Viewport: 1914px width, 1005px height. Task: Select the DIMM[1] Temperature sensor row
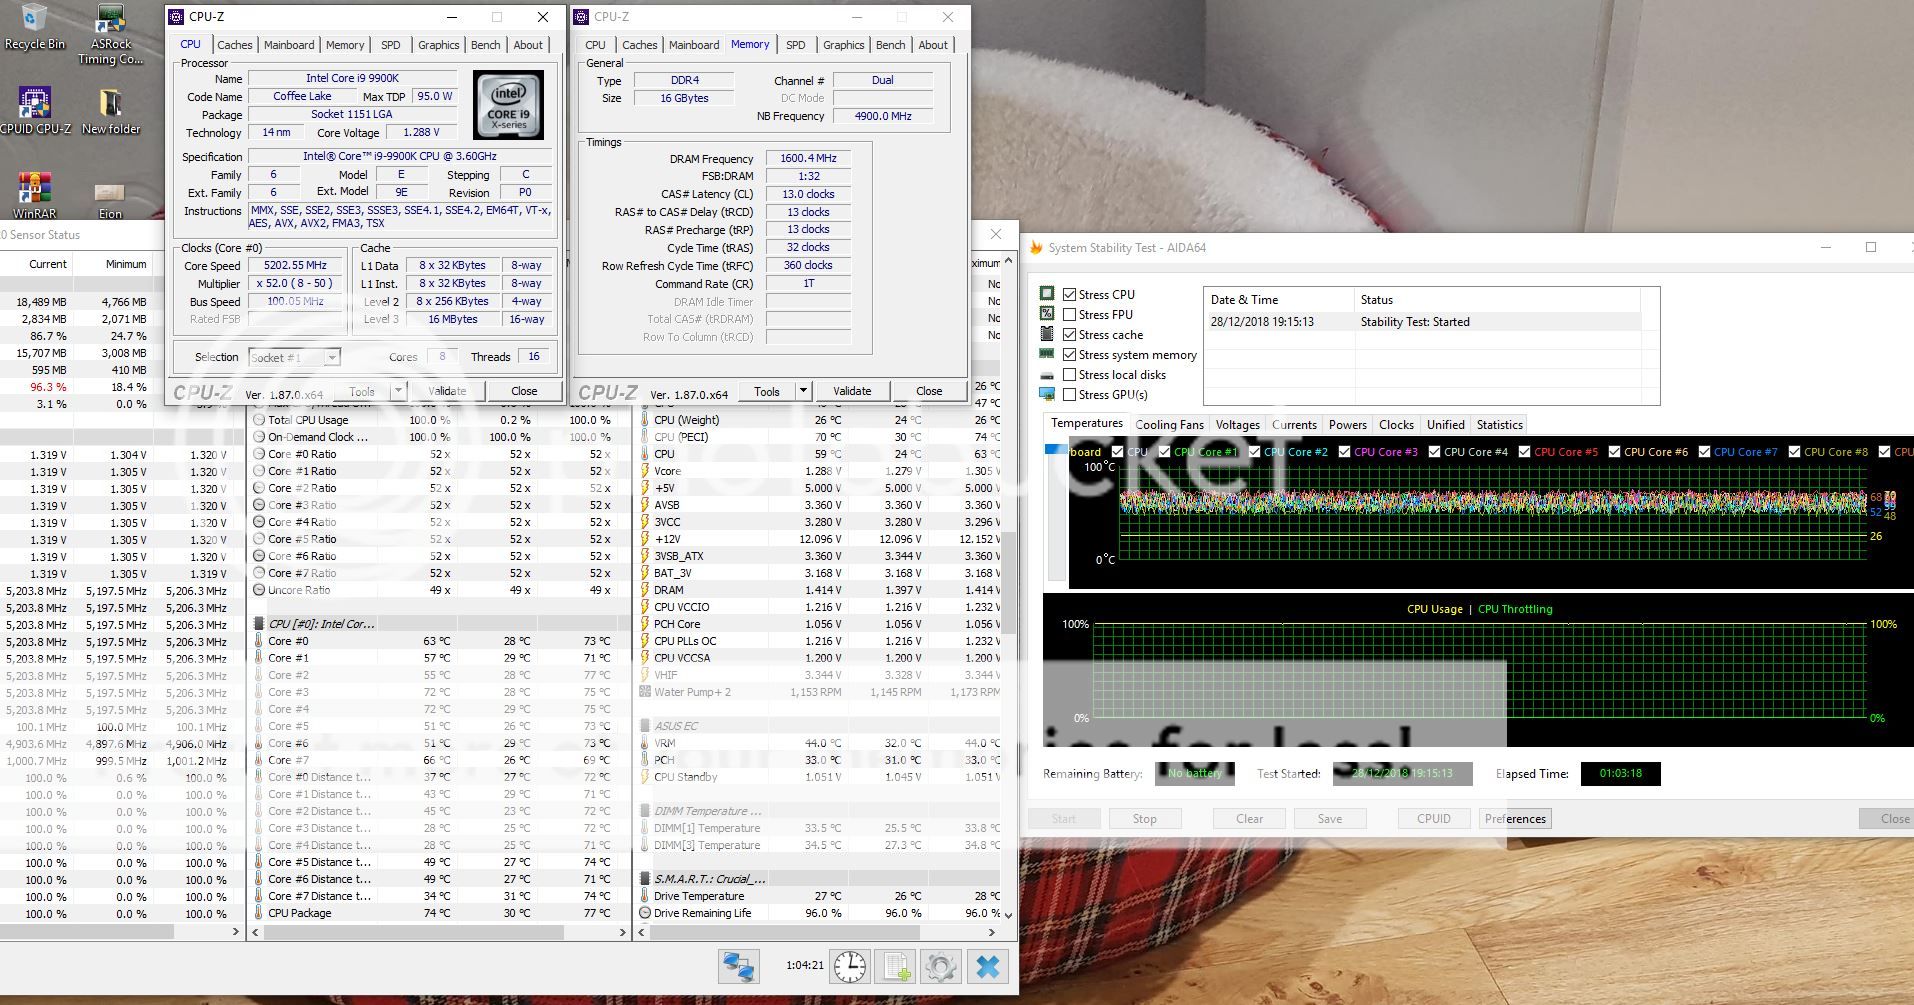coord(820,828)
